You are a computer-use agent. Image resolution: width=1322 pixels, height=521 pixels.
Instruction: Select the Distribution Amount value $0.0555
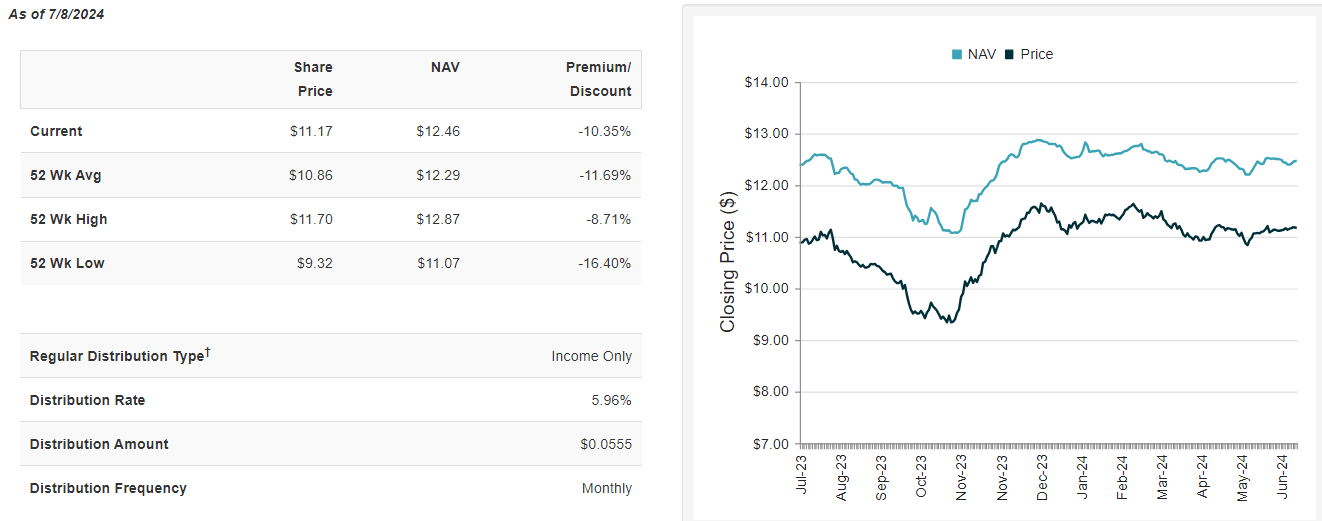click(606, 444)
